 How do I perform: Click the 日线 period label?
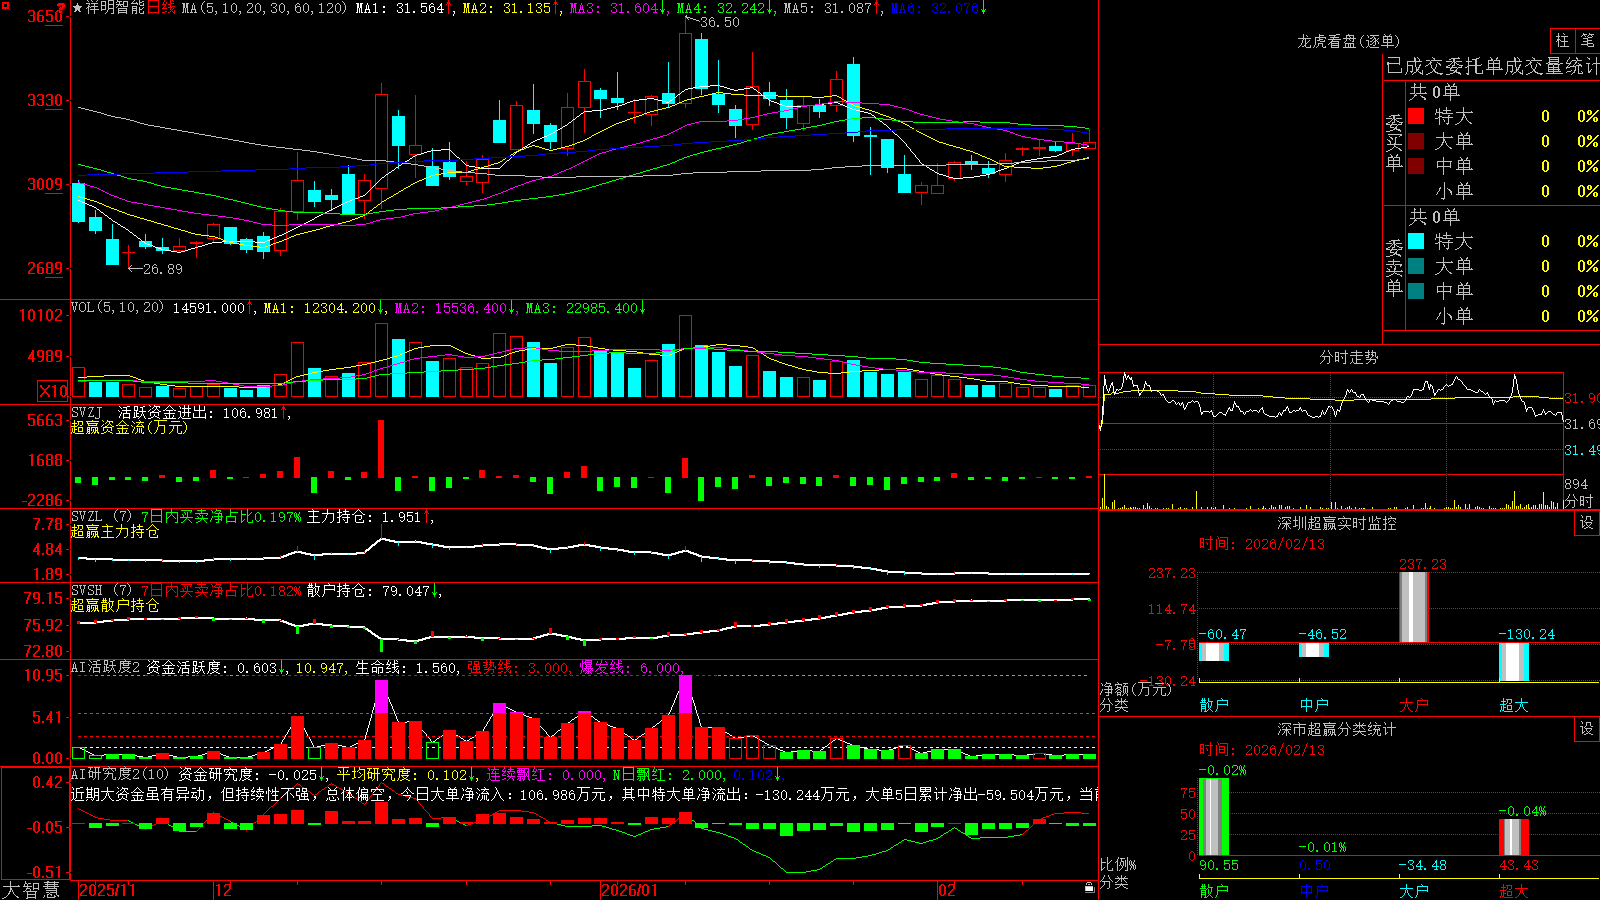coord(161,8)
